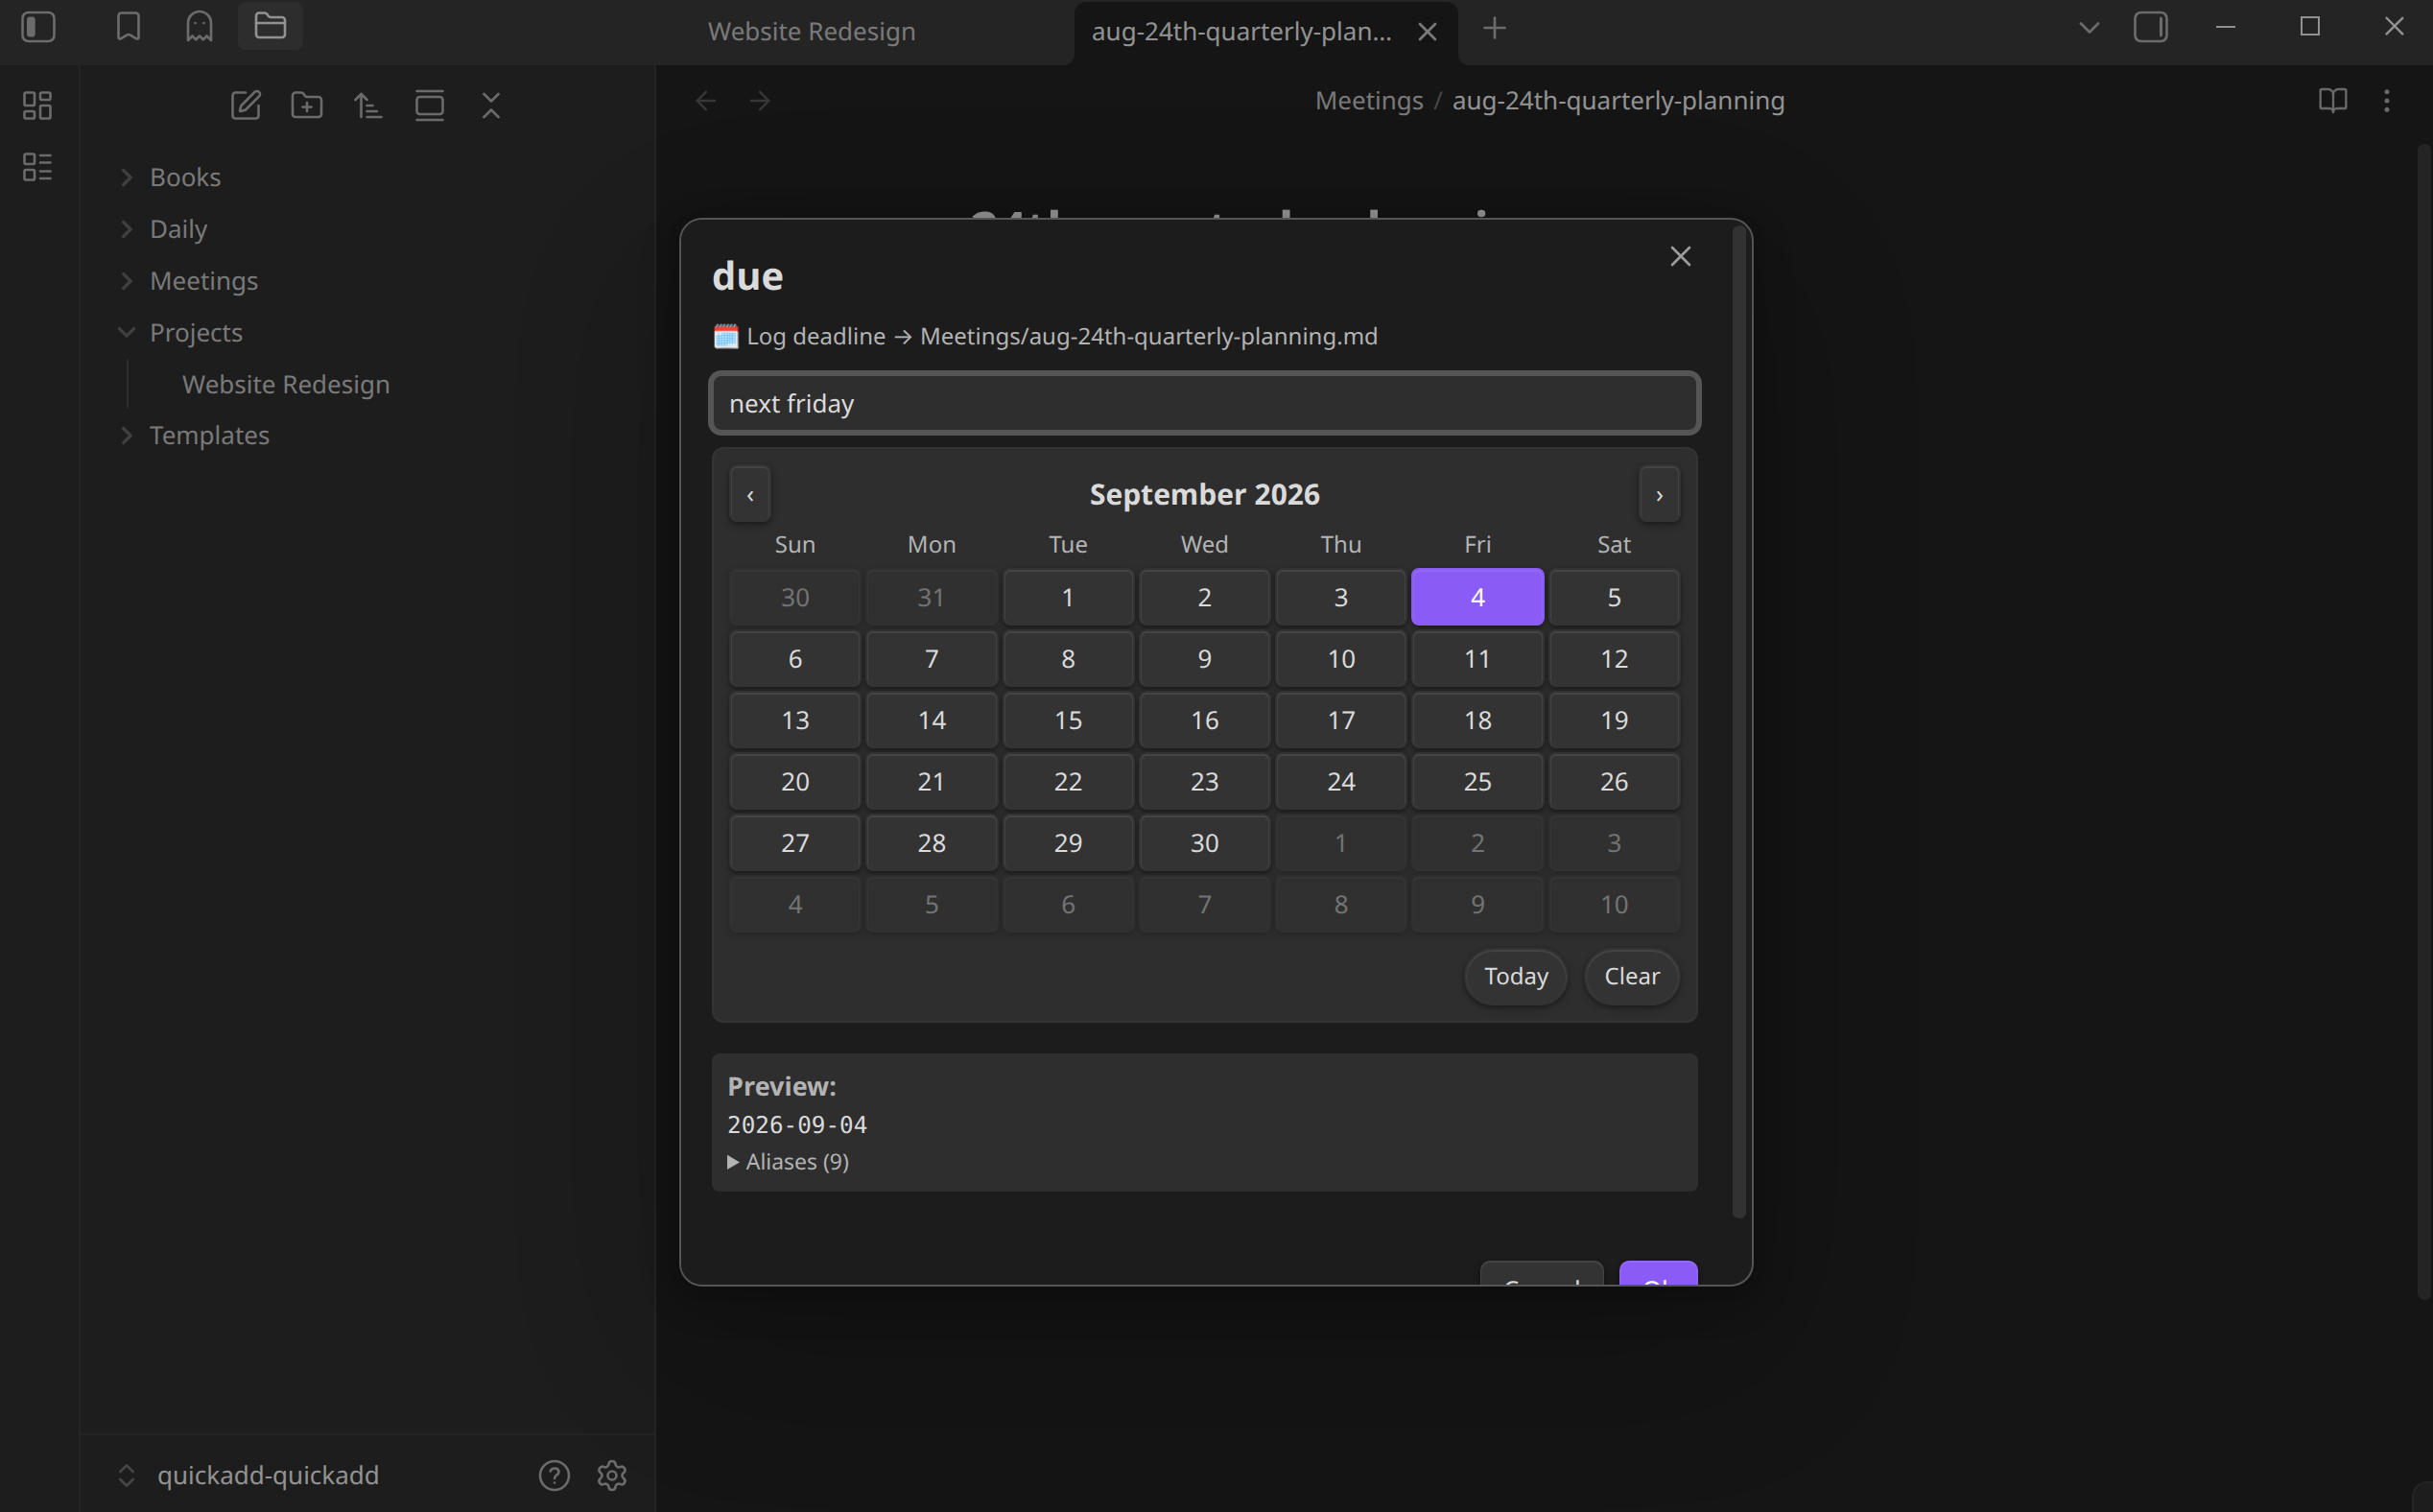Click the Today button
Screen dimensions: 2433x1512
[x=1515, y=976]
